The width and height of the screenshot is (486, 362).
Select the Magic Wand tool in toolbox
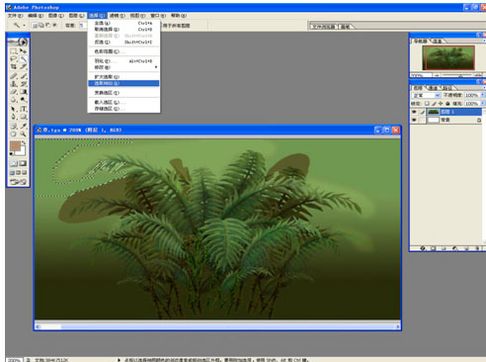23,59
